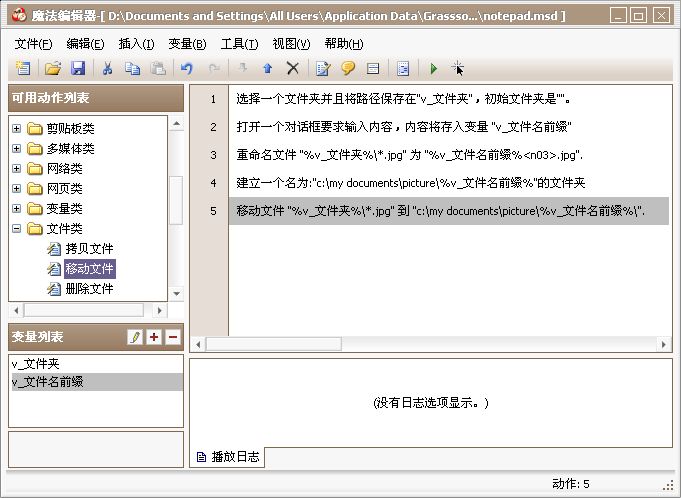Click the Move action up arrow icon
Image resolution: width=681 pixels, height=498 pixels.
click(x=268, y=68)
